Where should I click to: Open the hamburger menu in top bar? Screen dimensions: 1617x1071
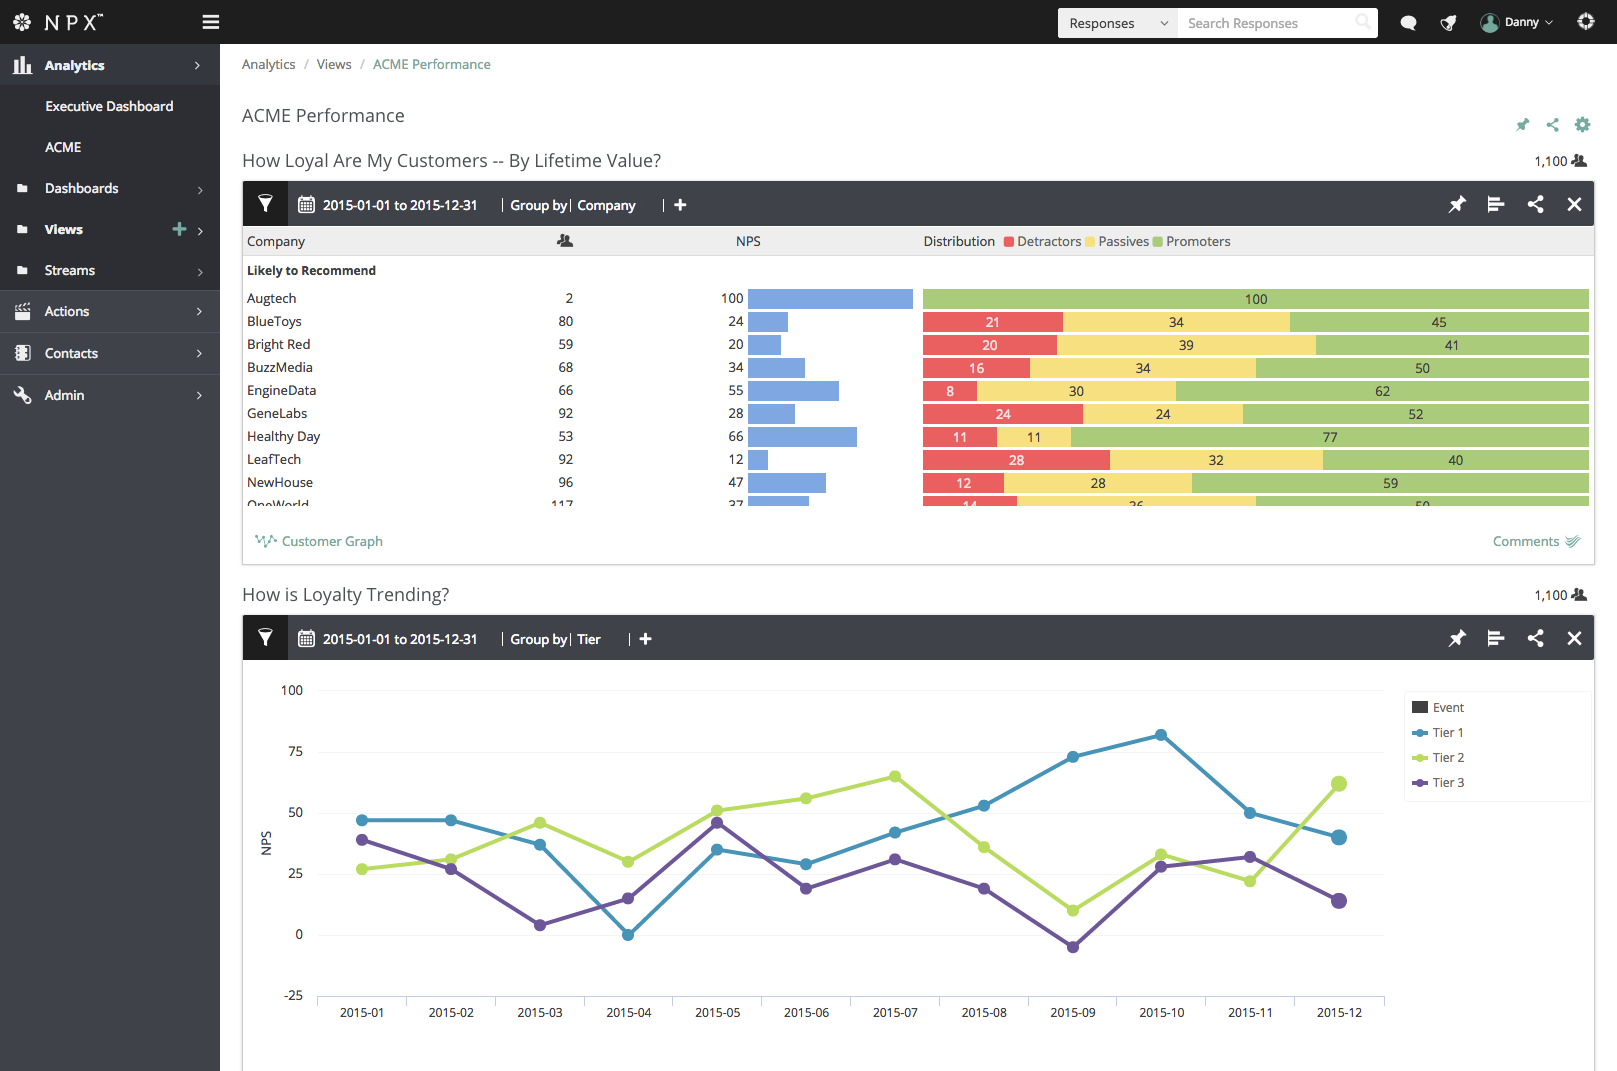coord(210,22)
